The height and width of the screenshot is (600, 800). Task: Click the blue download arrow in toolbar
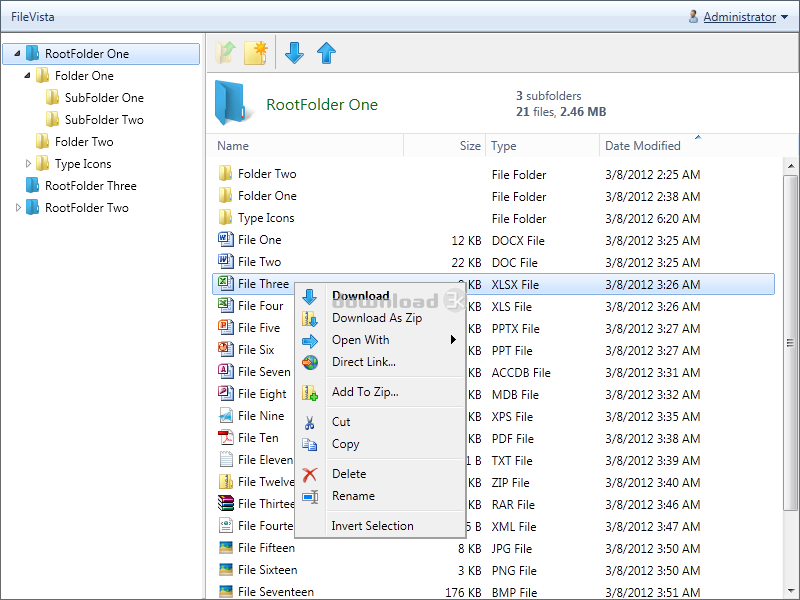294,53
